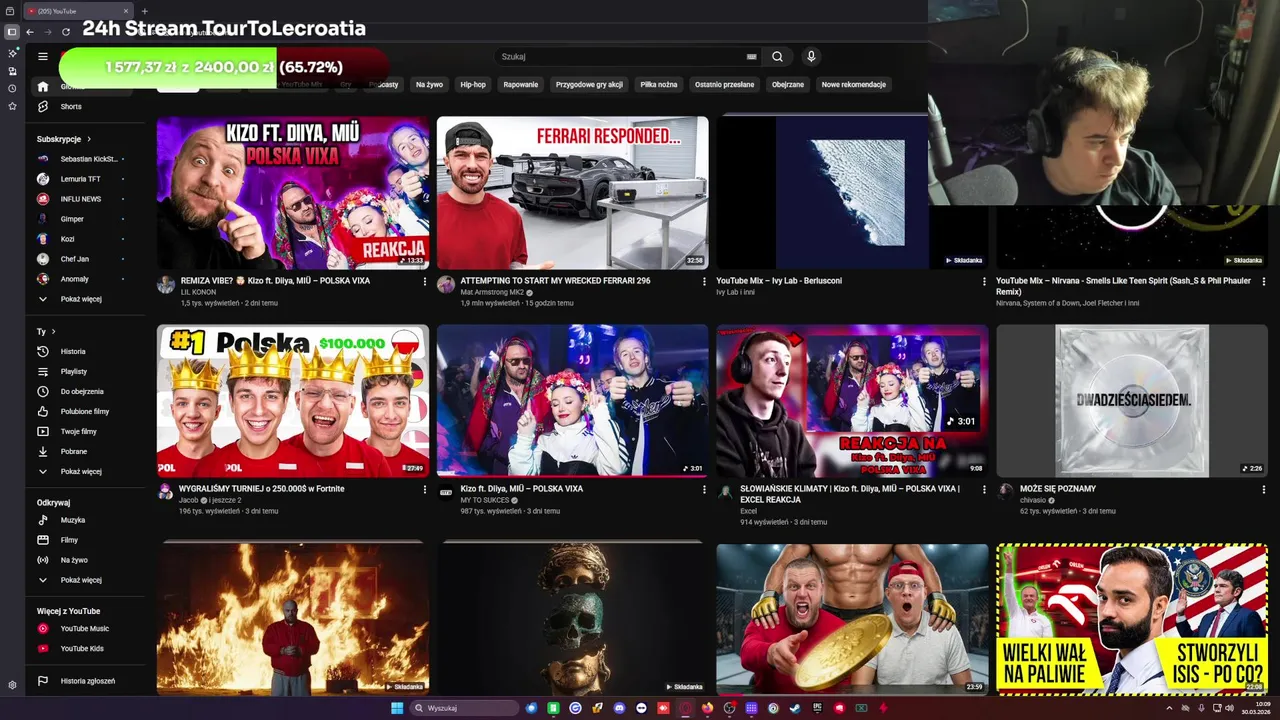Open Polubione filmy liked videos
This screenshot has height=720, width=1280.
(x=85, y=411)
